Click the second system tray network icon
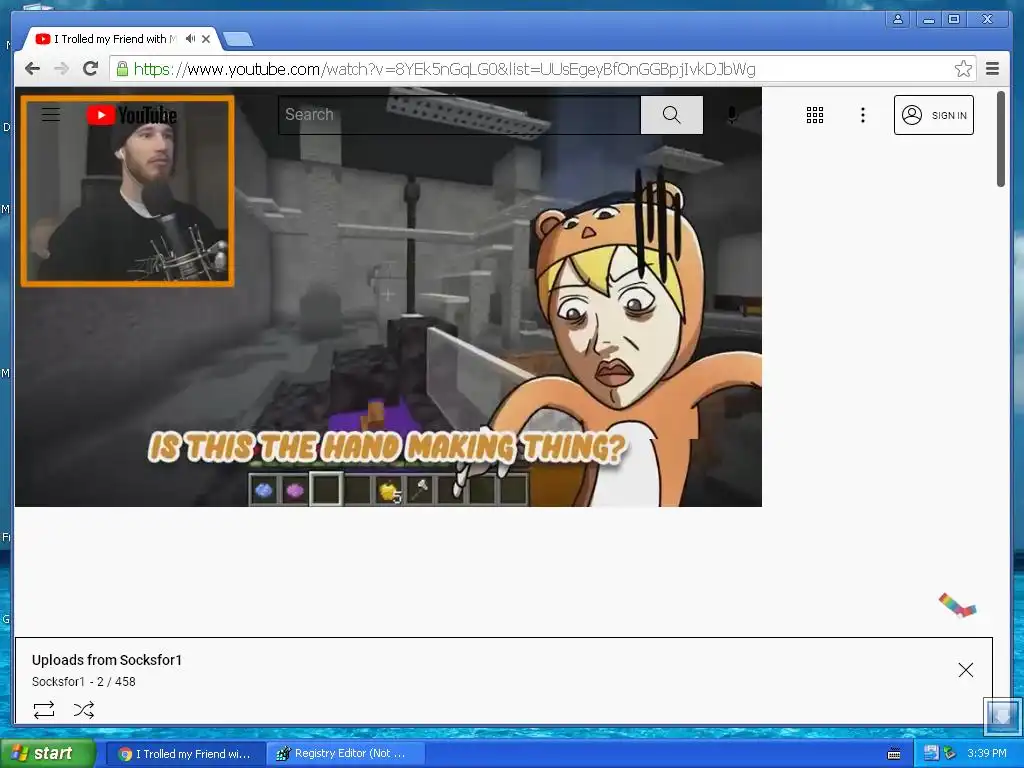This screenshot has width=1024, height=768. (x=950, y=754)
